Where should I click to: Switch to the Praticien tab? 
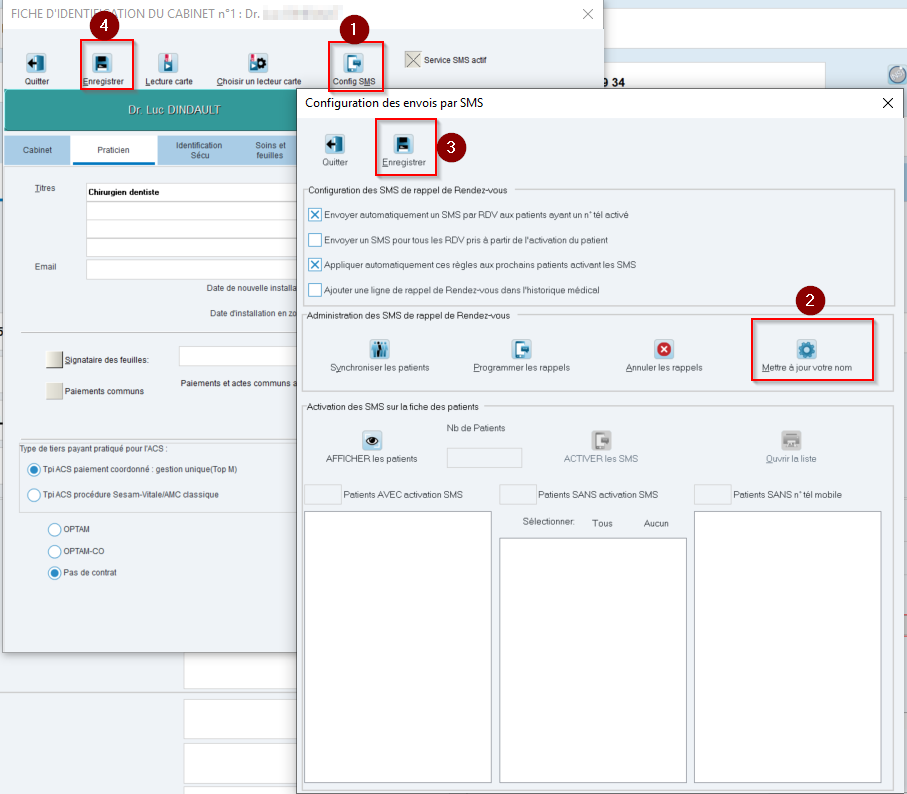coord(113,150)
